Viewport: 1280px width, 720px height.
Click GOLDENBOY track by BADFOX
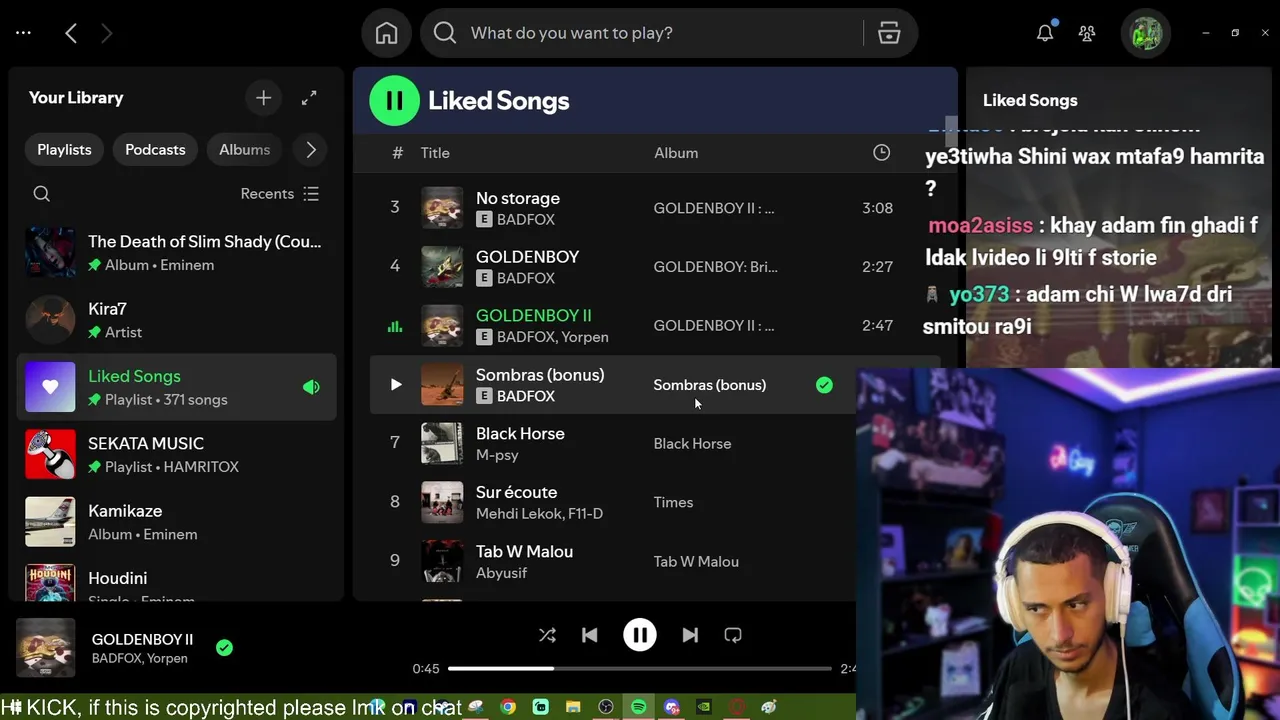(x=527, y=257)
